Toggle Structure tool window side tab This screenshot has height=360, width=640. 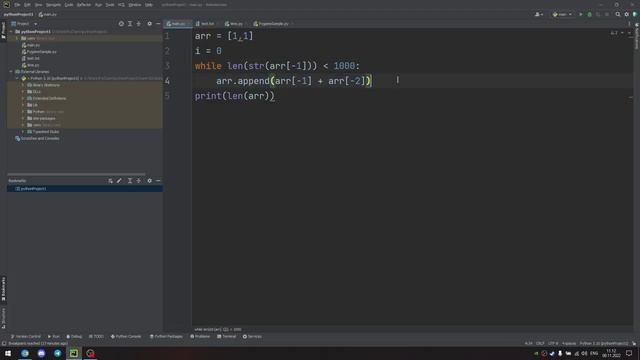pos(3,318)
